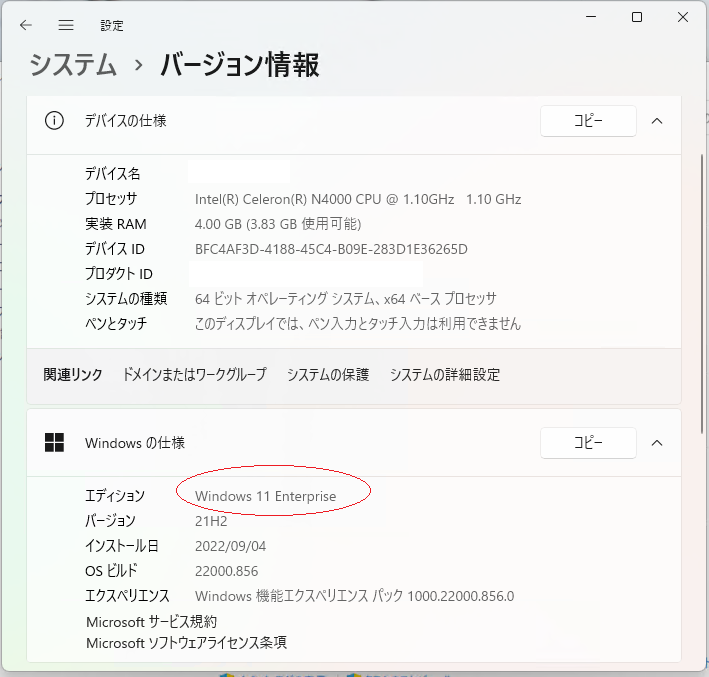Open ドメインまたはワークグループ link
This screenshot has height=677, width=709.
tap(194, 374)
